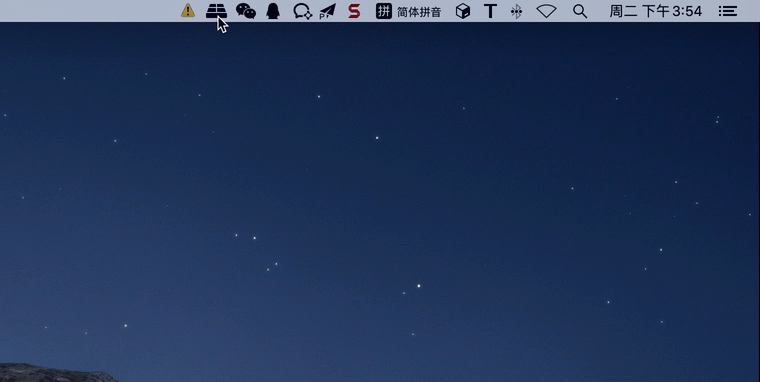Open Notification Center list icon

(x=728, y=11)
